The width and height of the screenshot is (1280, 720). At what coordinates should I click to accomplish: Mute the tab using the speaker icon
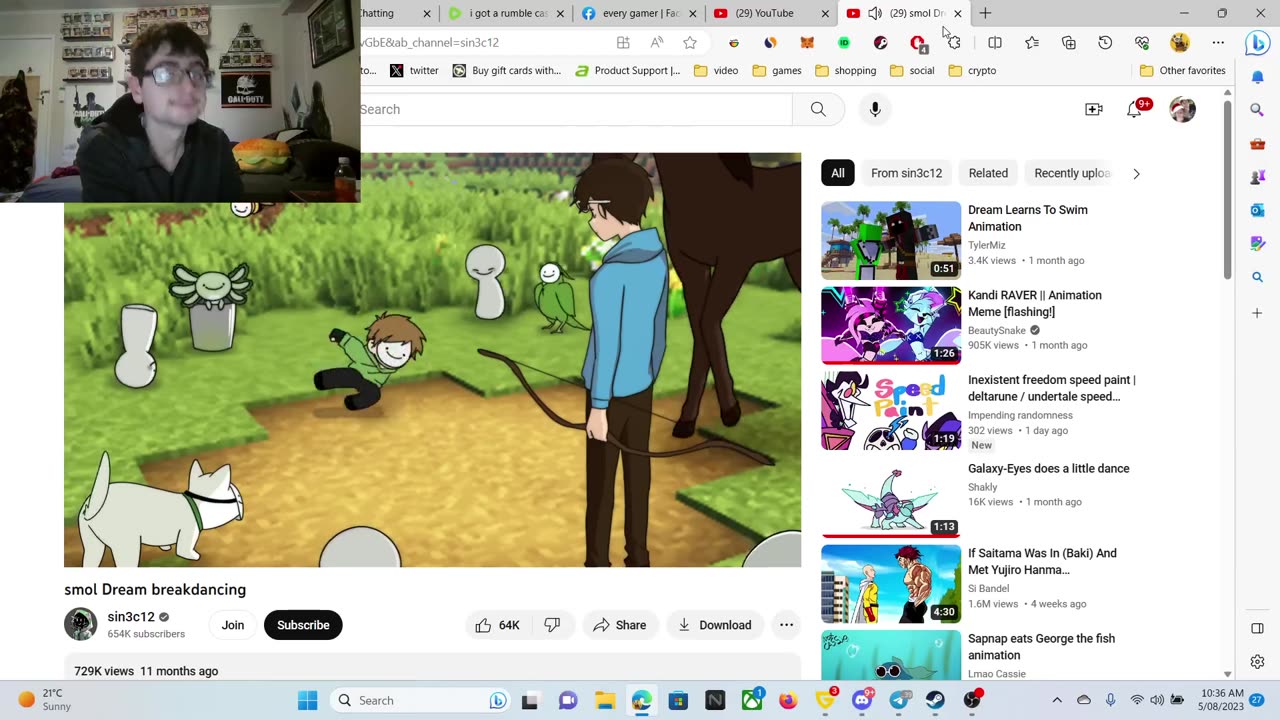click(x=875, y=13)
